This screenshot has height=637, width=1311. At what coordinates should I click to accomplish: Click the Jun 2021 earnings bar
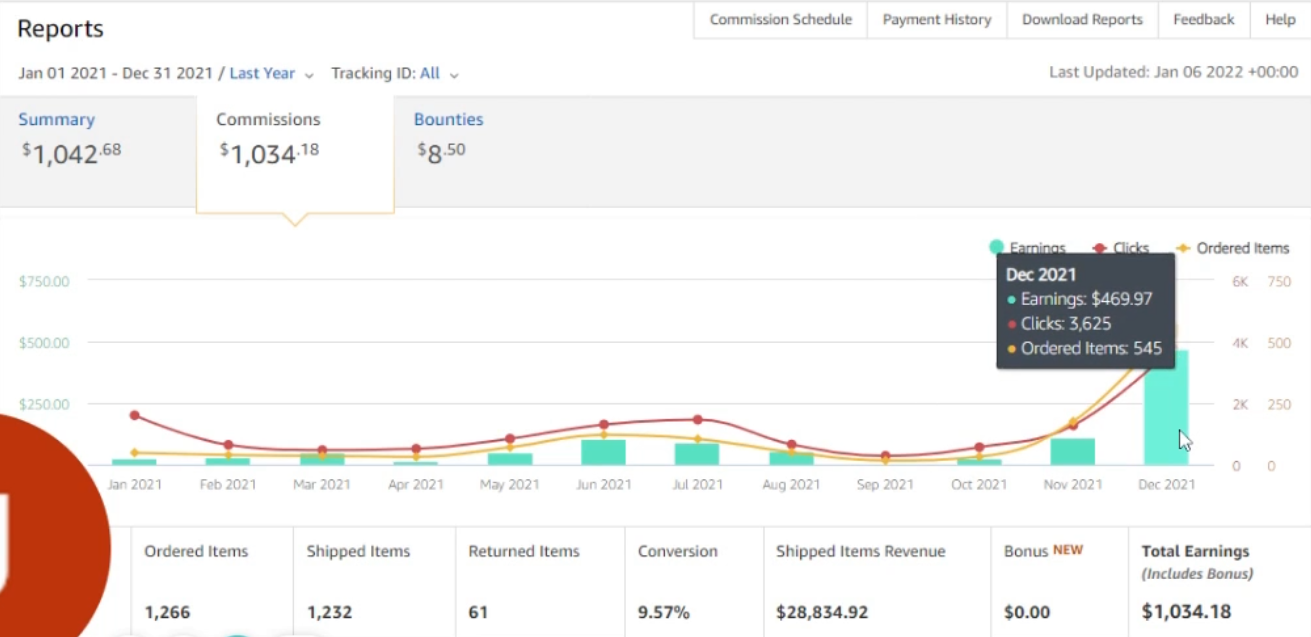coord(603,452)
